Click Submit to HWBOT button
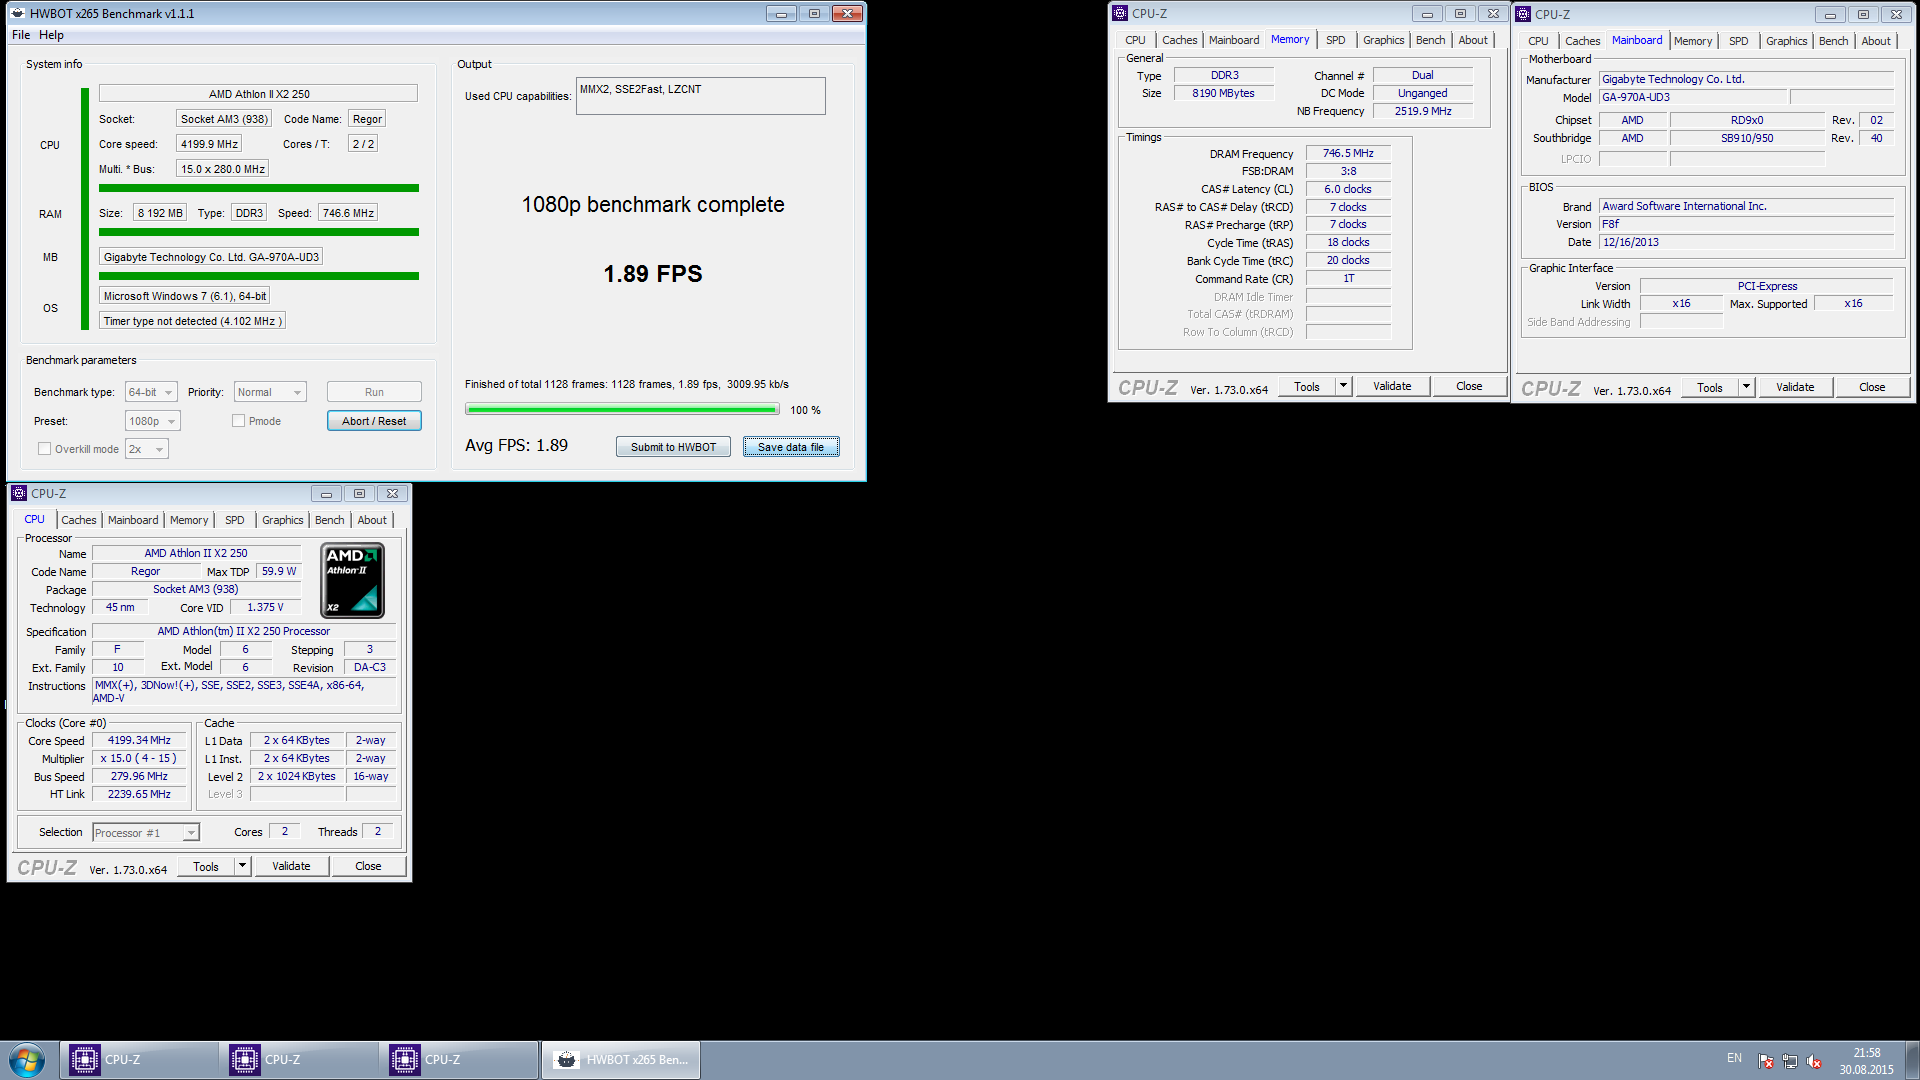 click(673, 447)
